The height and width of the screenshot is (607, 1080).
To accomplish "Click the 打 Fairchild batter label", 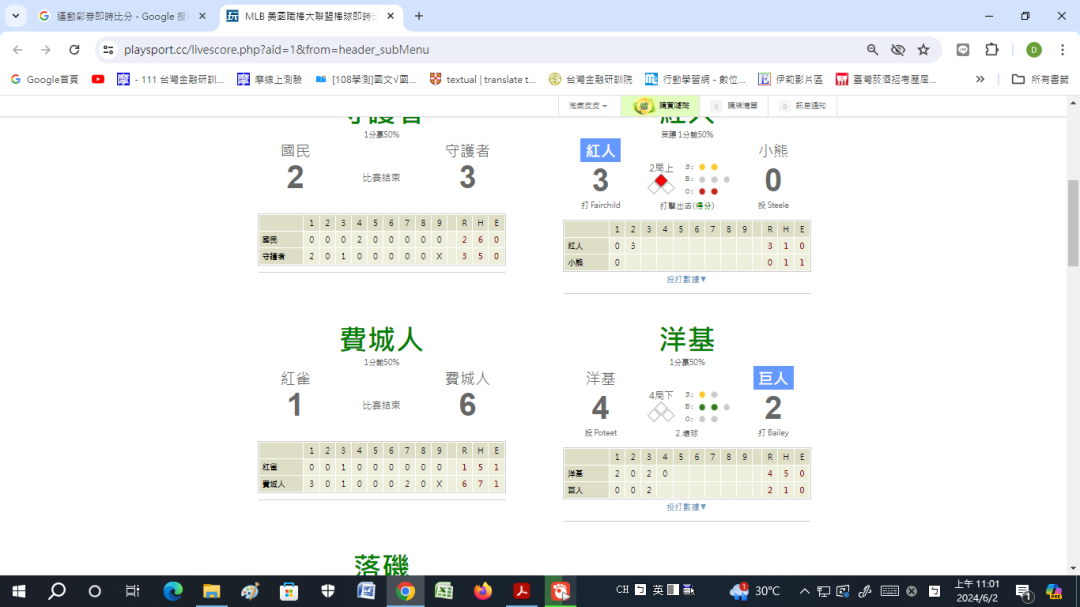I will click(601, 205).
